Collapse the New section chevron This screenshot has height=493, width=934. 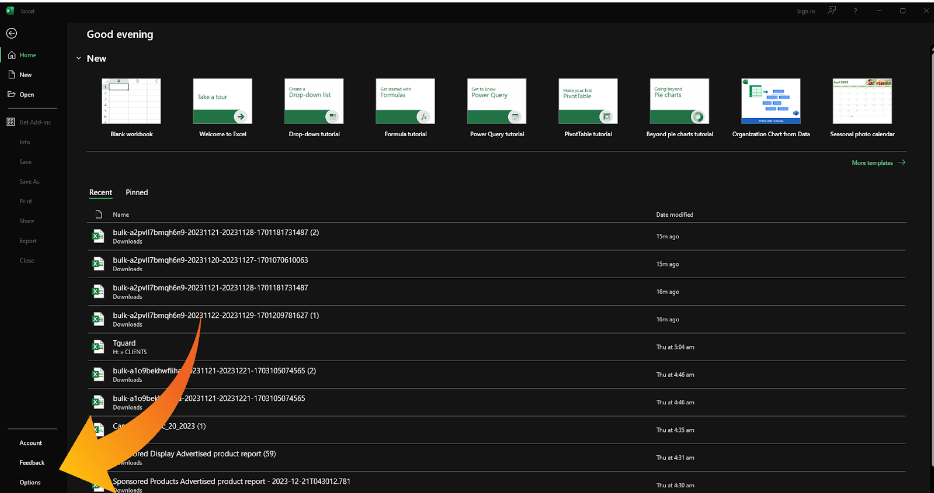coord(78,58)
